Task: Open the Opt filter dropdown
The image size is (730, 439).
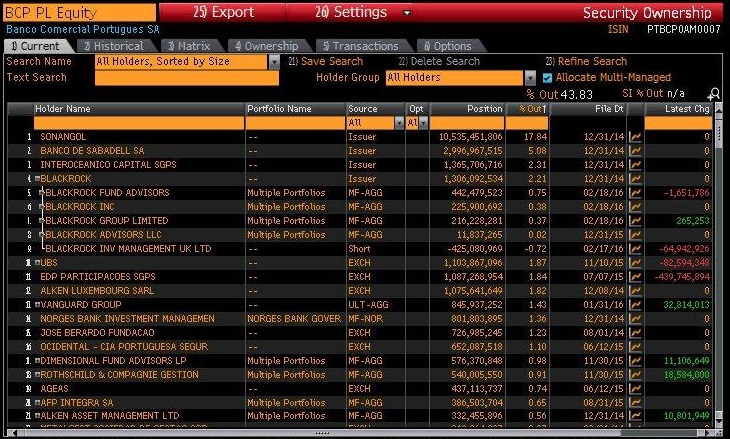Action: click(x=423, y=123)
